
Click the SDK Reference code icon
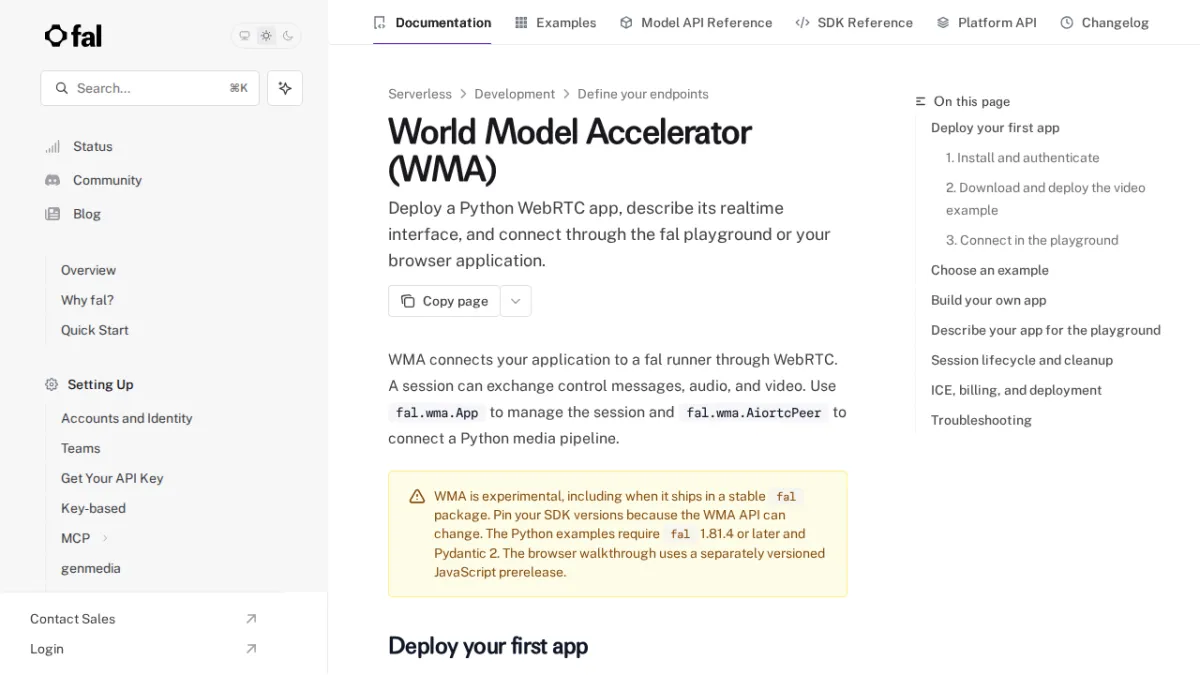(x=802, y=22)
